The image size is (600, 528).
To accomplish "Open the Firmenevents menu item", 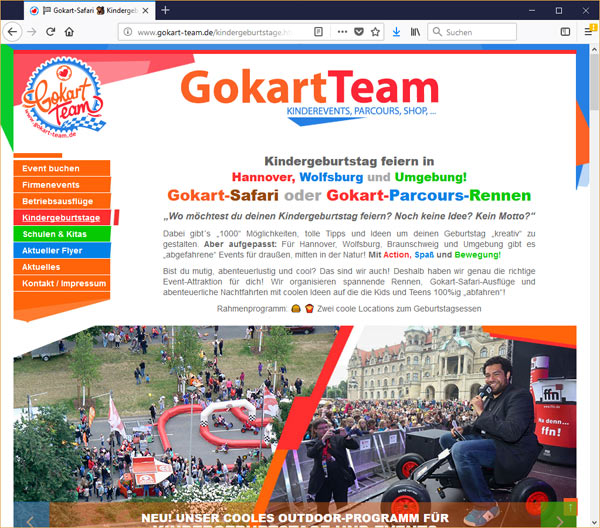I will pyautogui.click(x=62, y=185).
